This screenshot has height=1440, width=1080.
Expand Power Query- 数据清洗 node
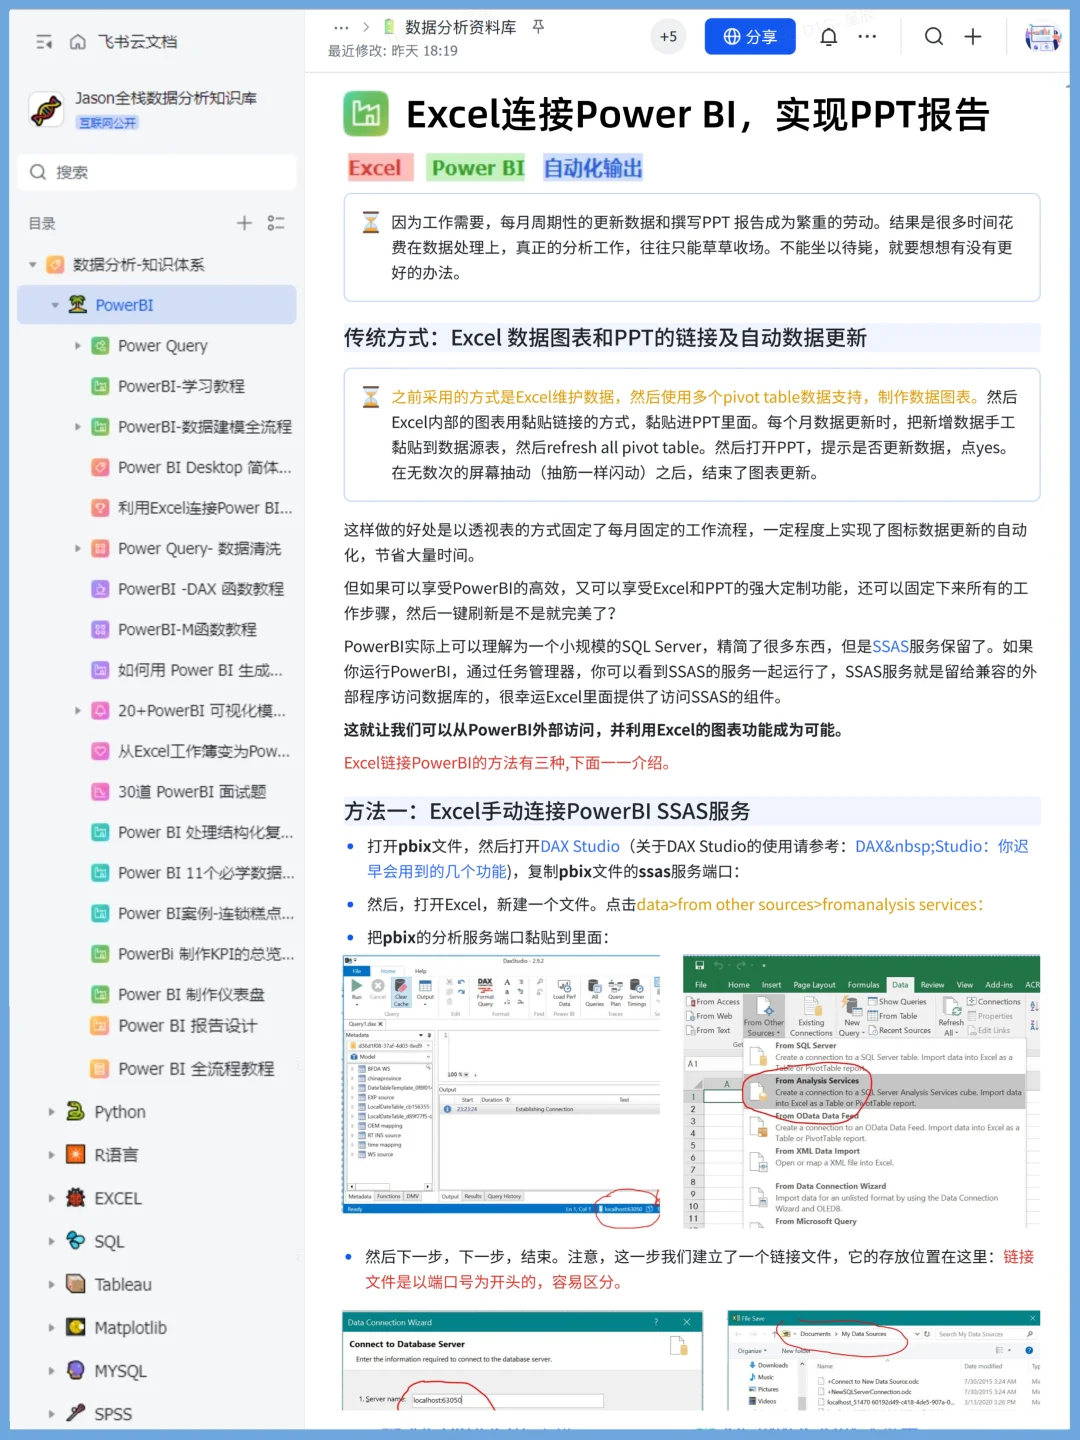(78, 548)
